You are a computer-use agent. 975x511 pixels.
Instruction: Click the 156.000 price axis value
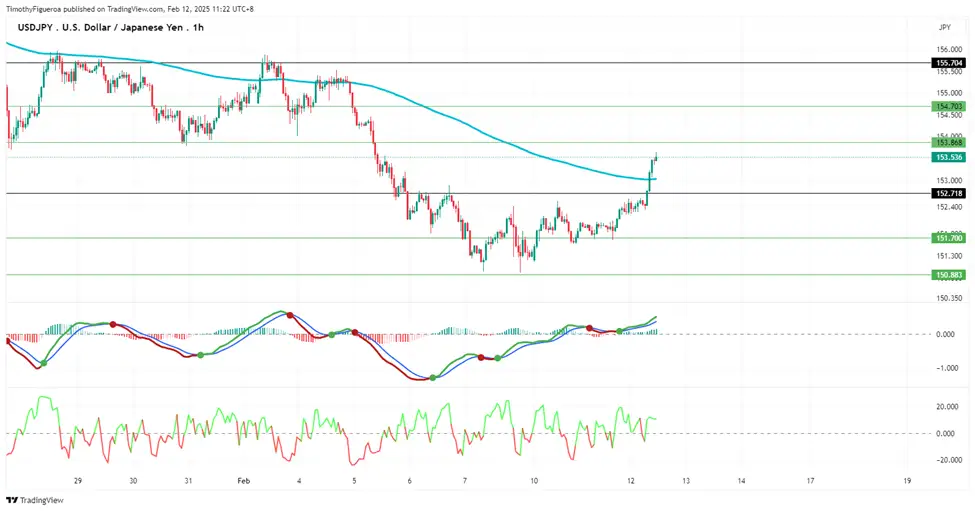949,50
